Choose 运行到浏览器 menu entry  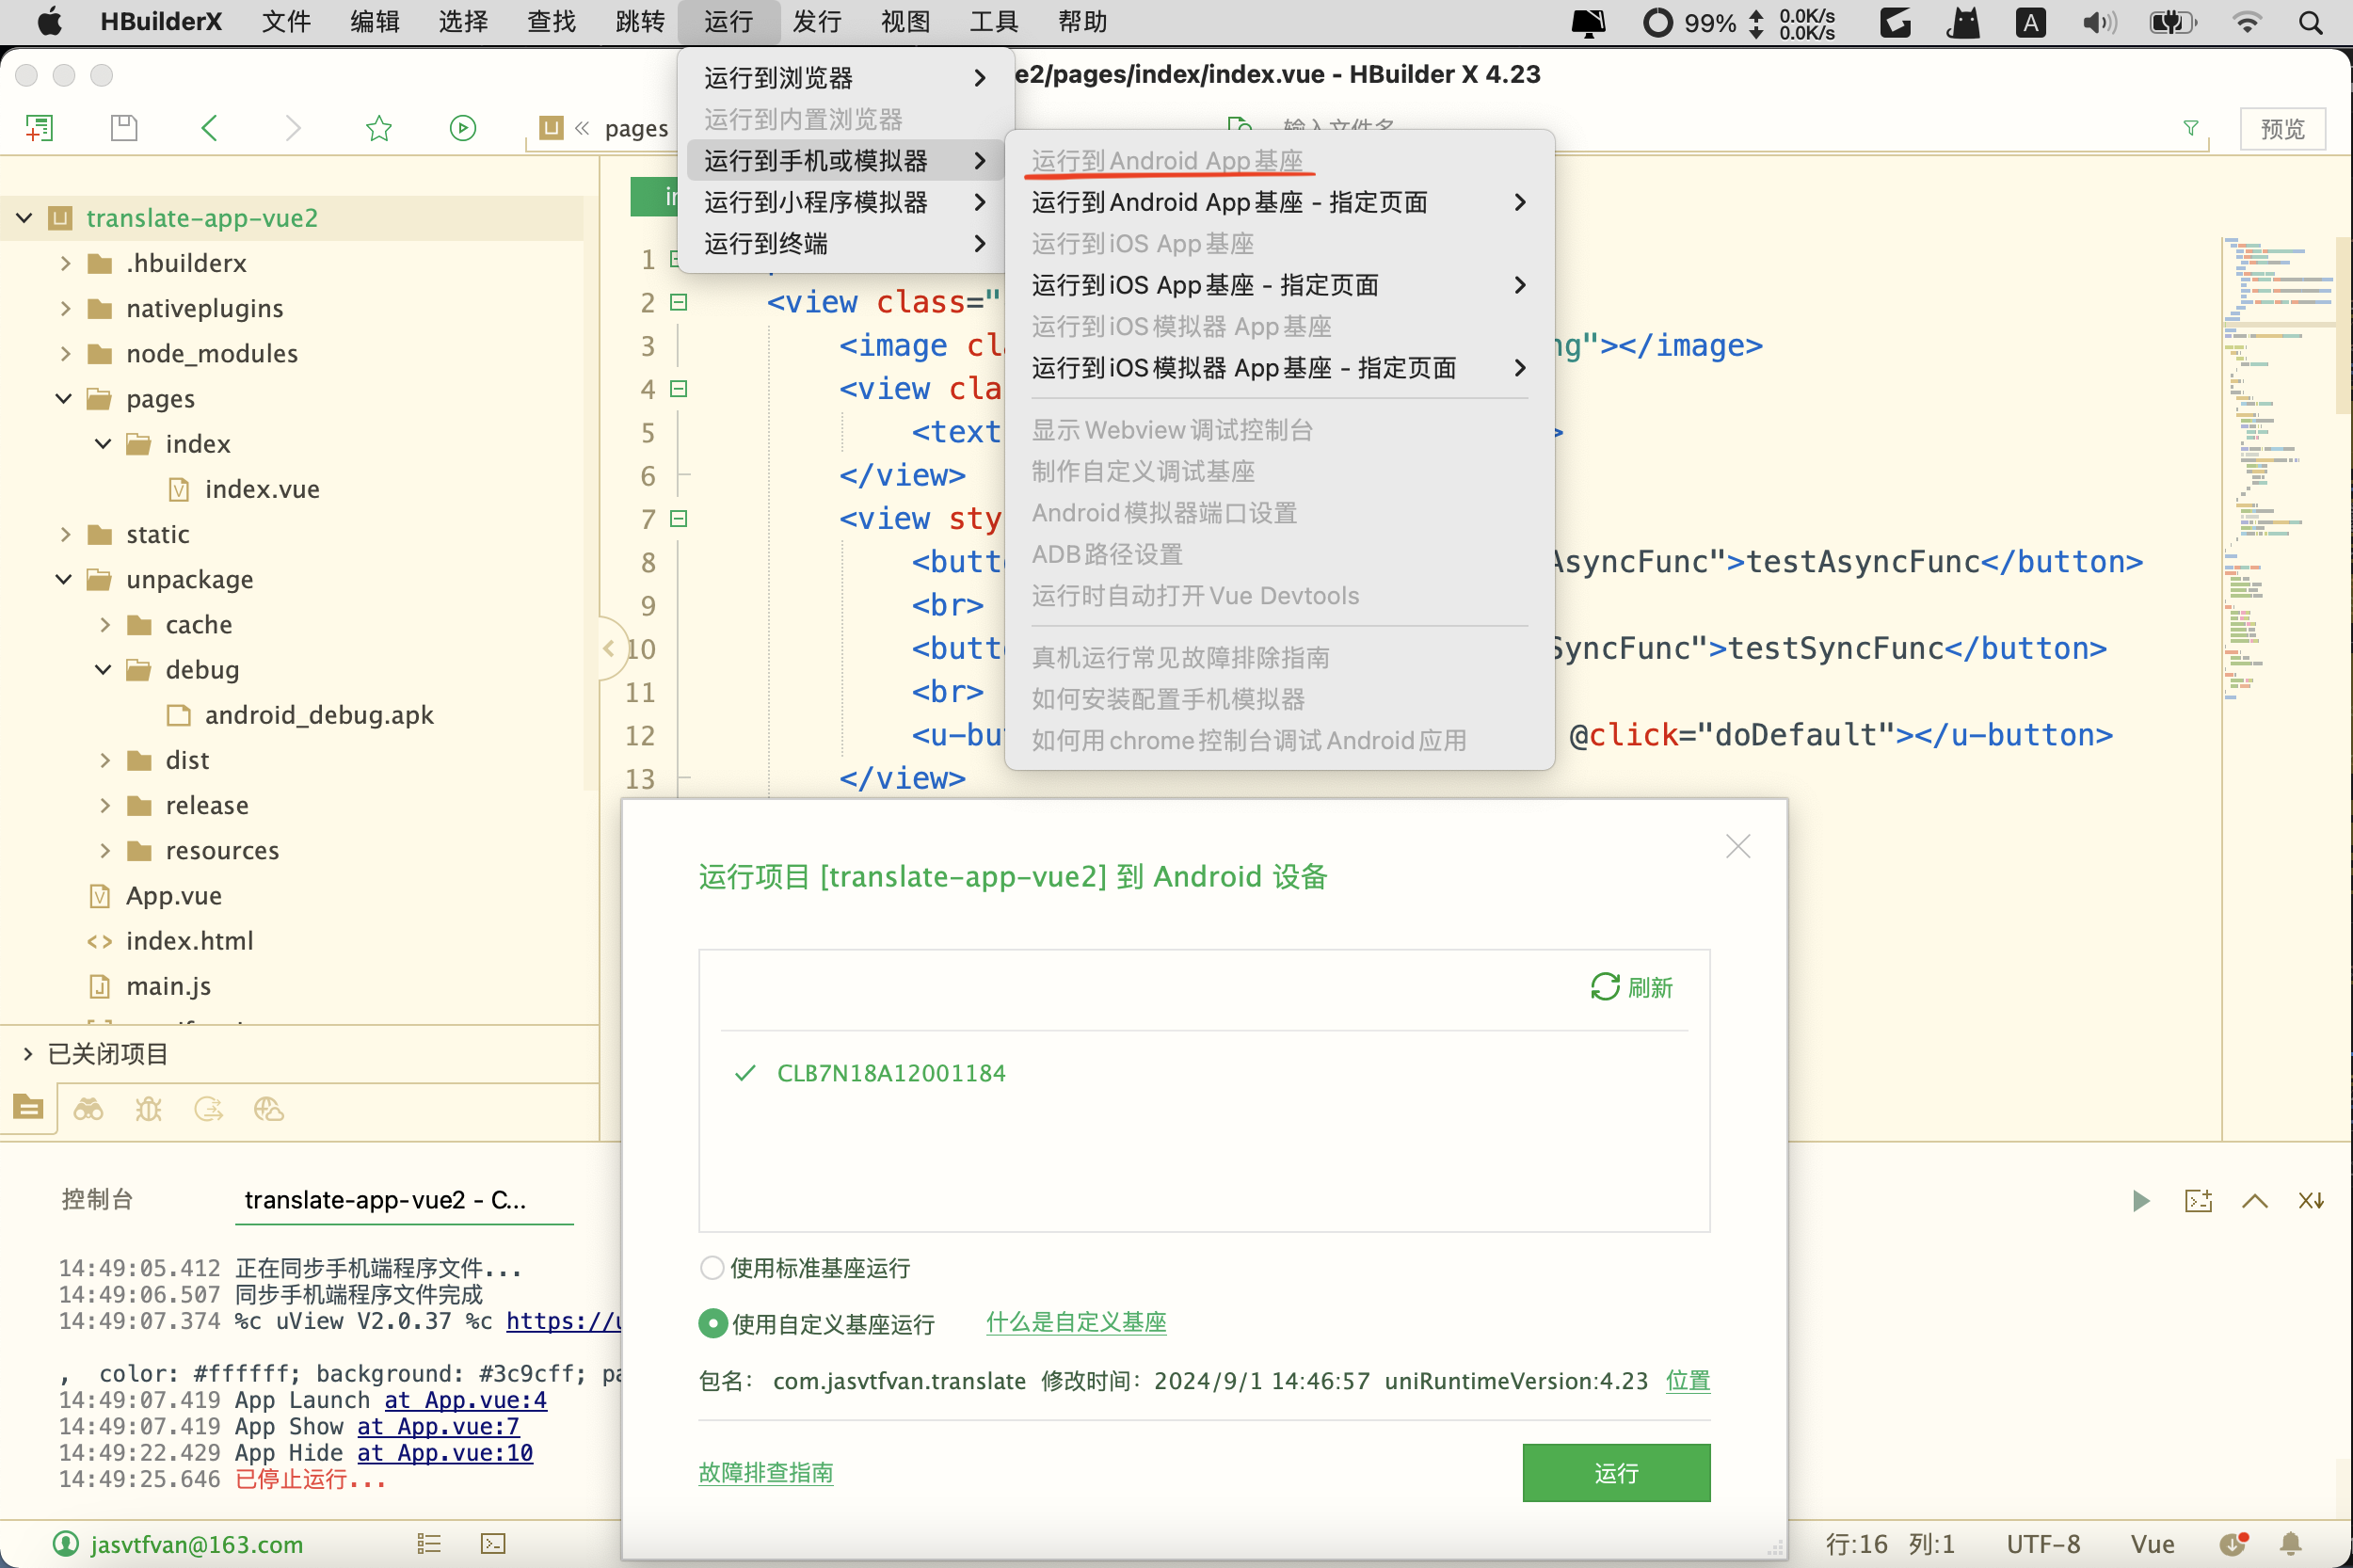pos(845,77)
